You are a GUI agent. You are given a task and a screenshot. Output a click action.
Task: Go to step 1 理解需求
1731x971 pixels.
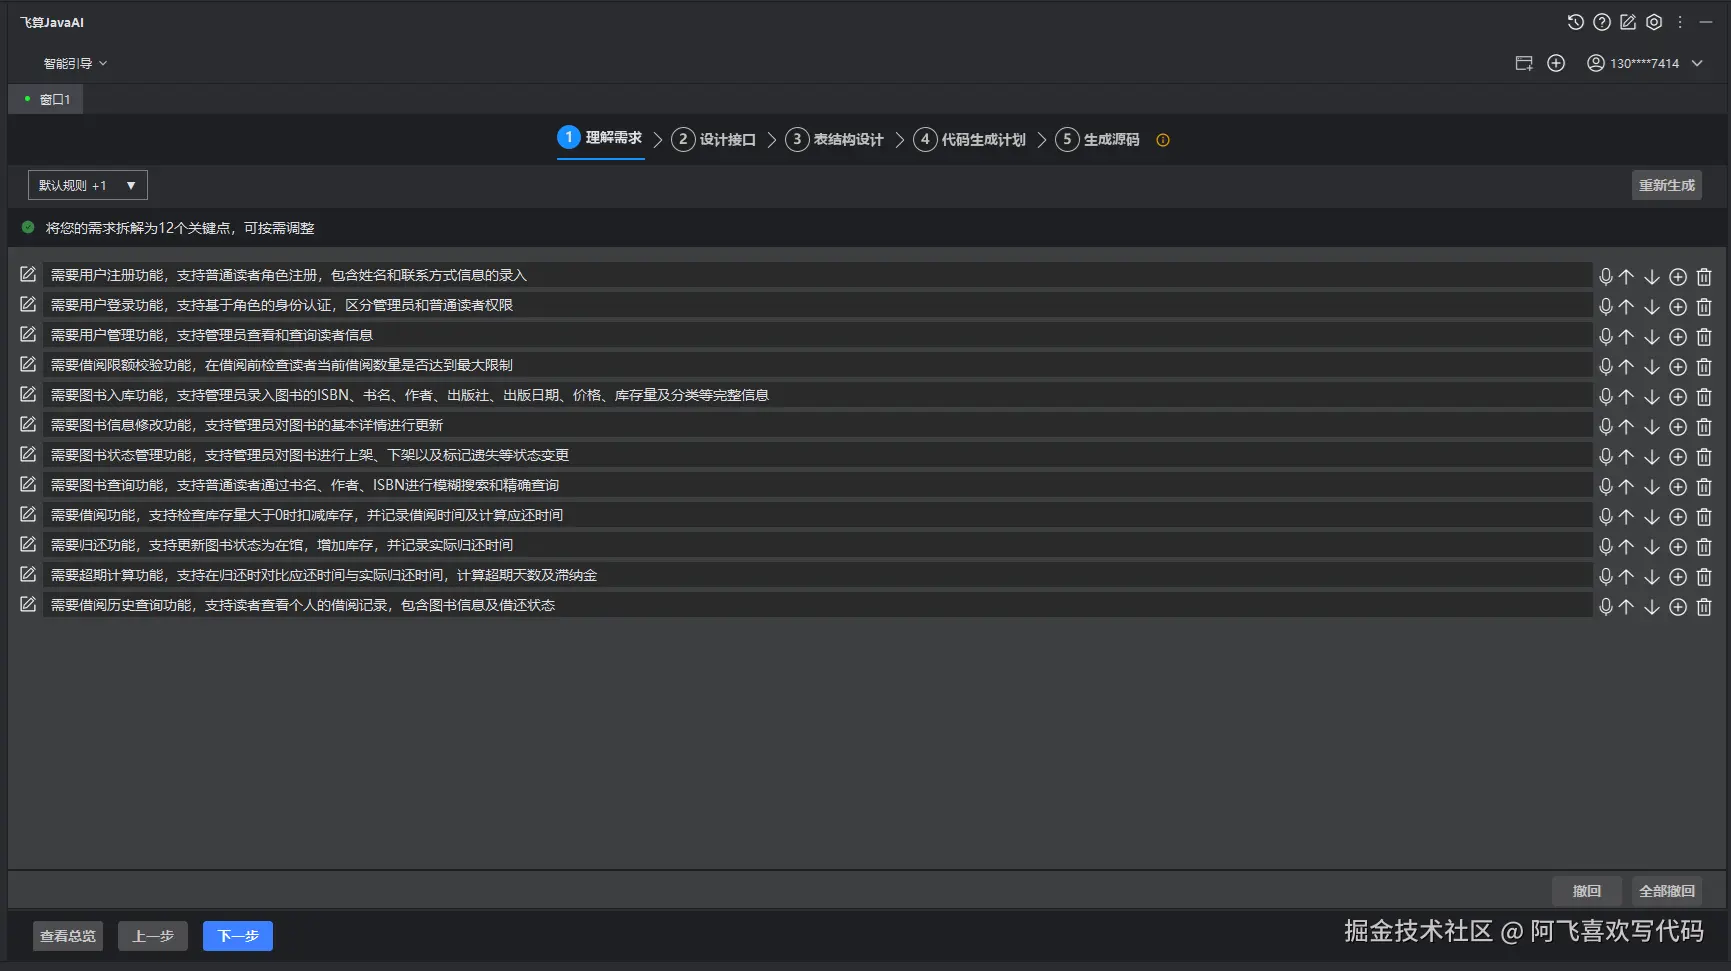coord(600,138)
